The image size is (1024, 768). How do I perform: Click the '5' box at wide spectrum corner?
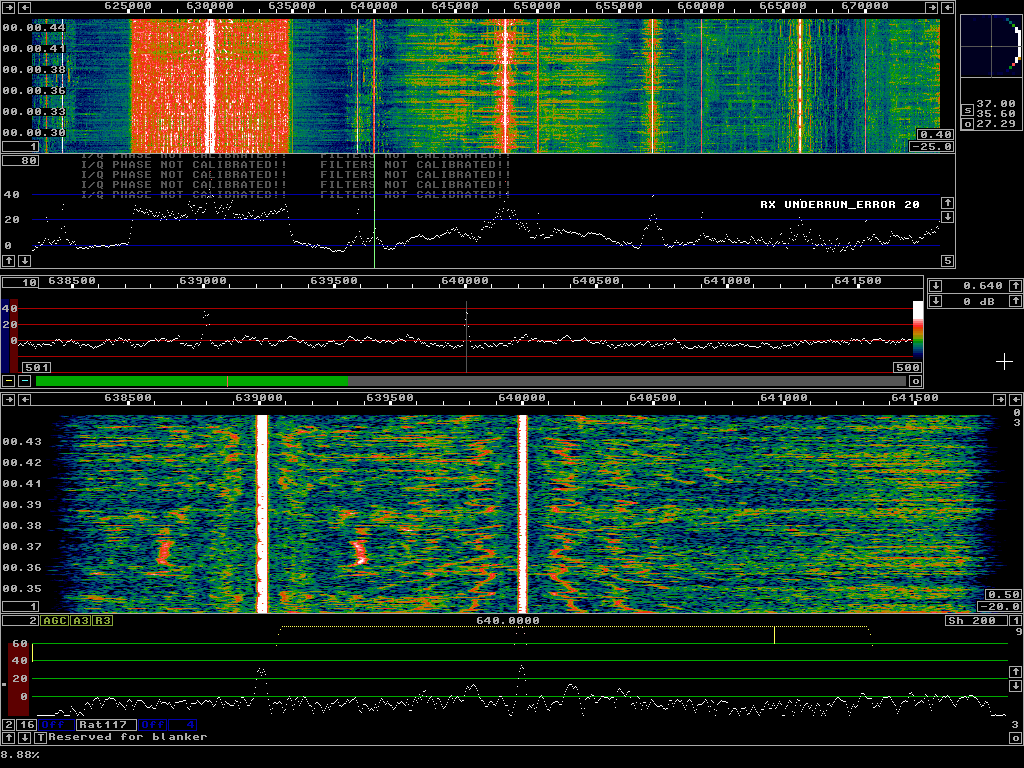(948, 261)
